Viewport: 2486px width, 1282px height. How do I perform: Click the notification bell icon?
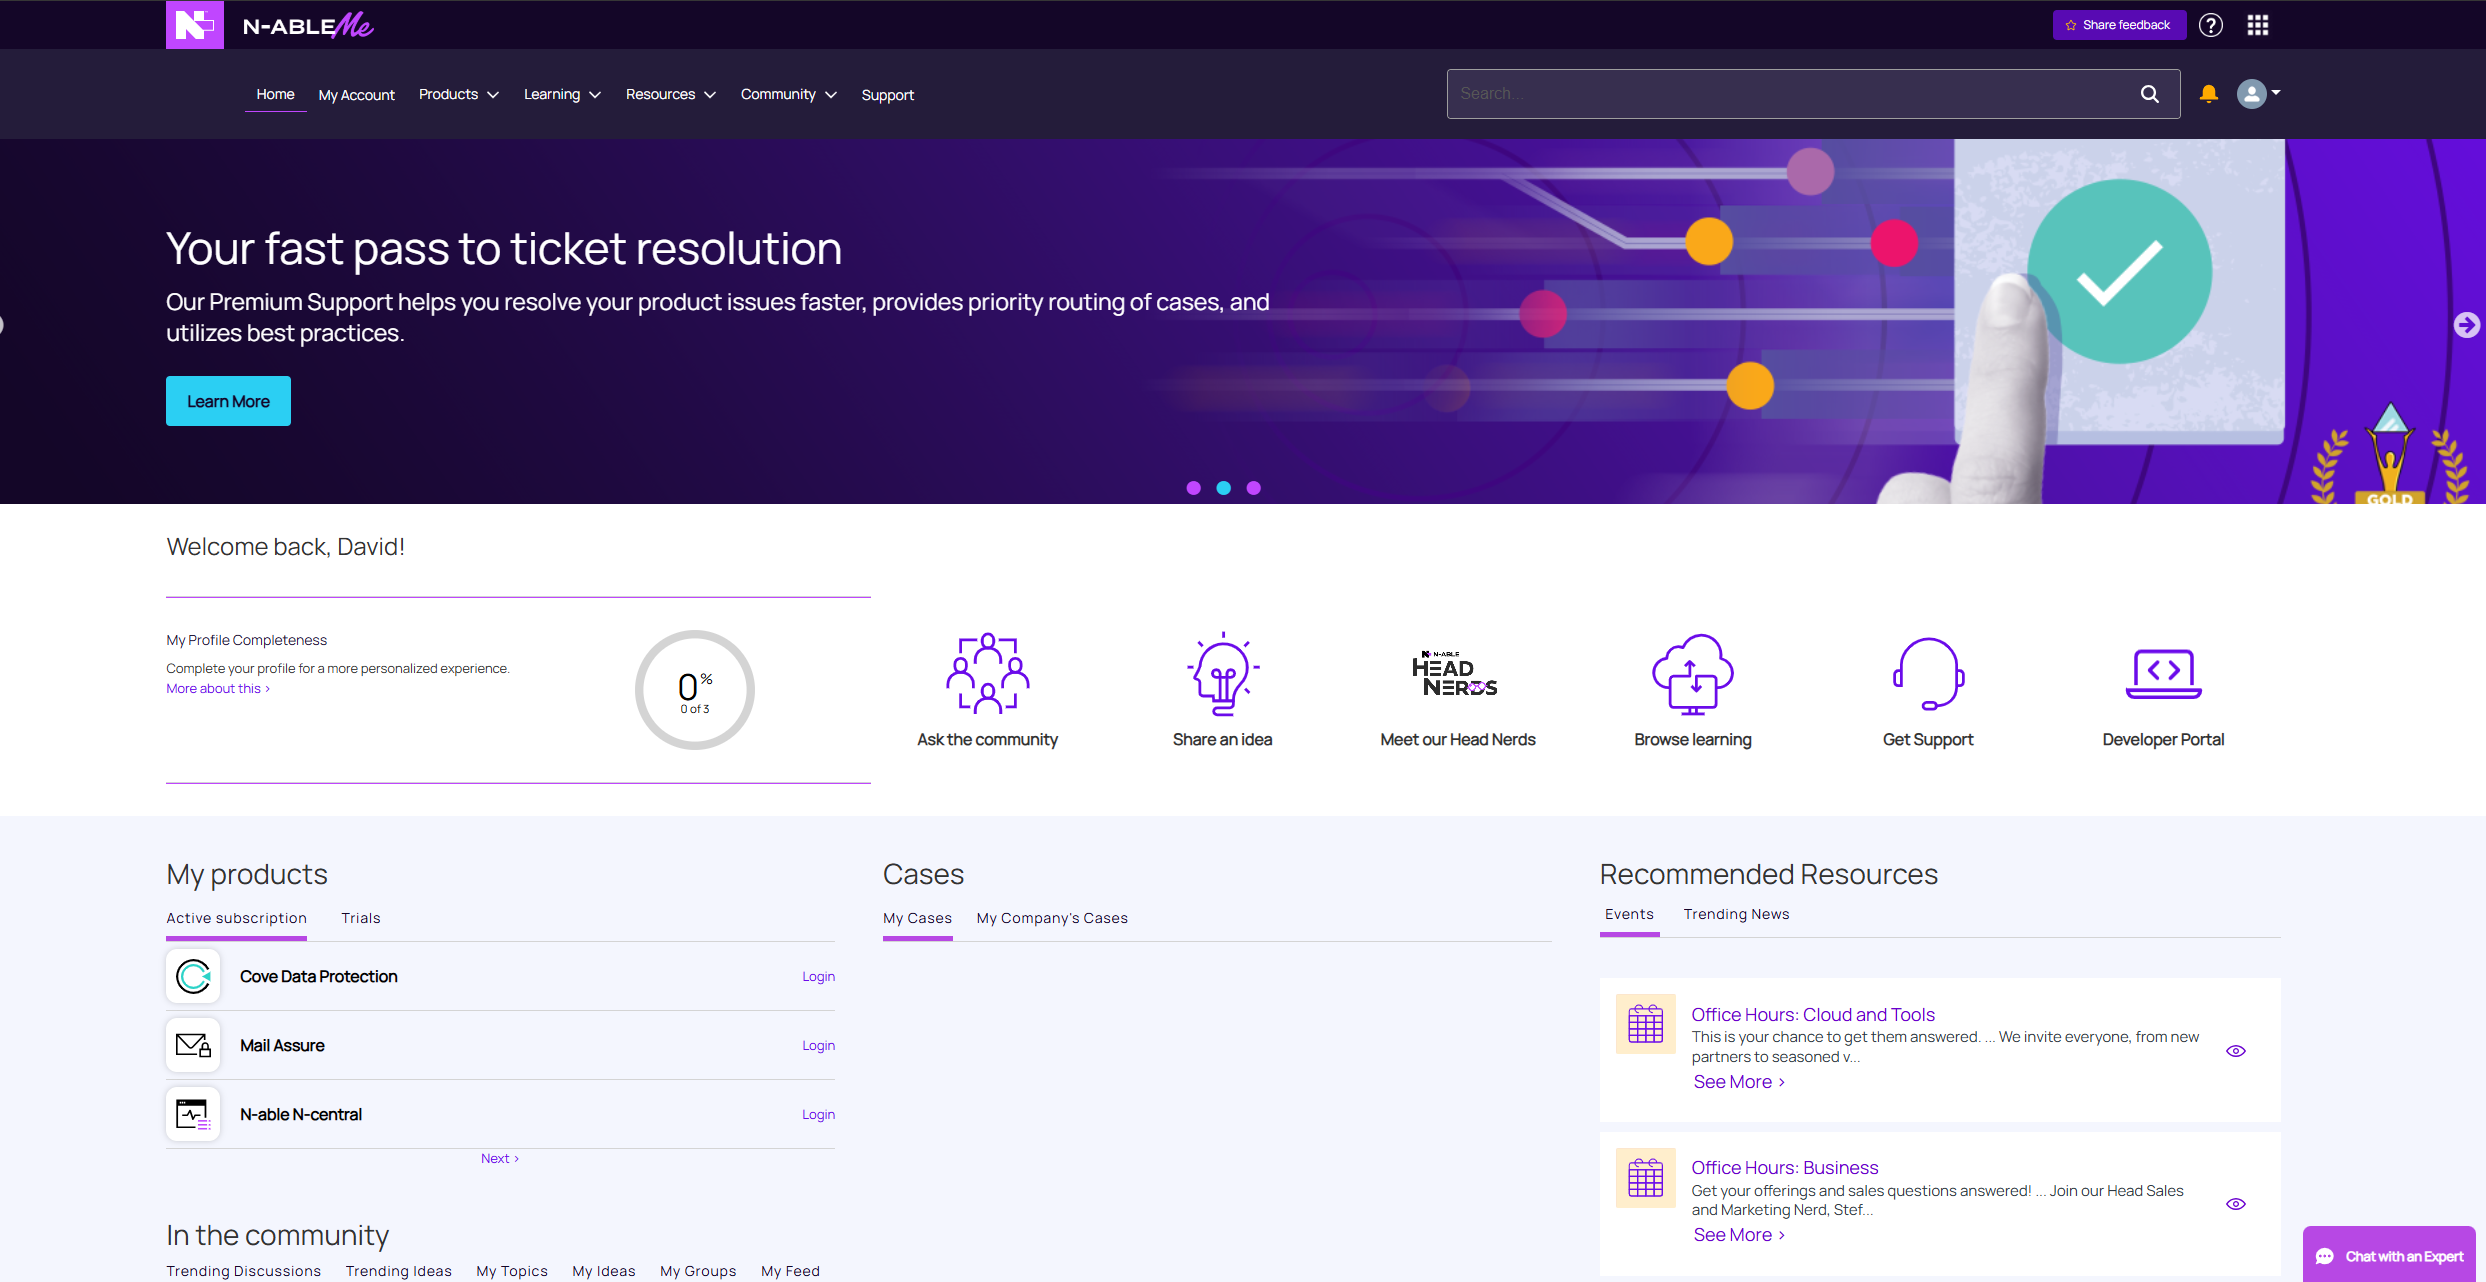pos(2208,94)
